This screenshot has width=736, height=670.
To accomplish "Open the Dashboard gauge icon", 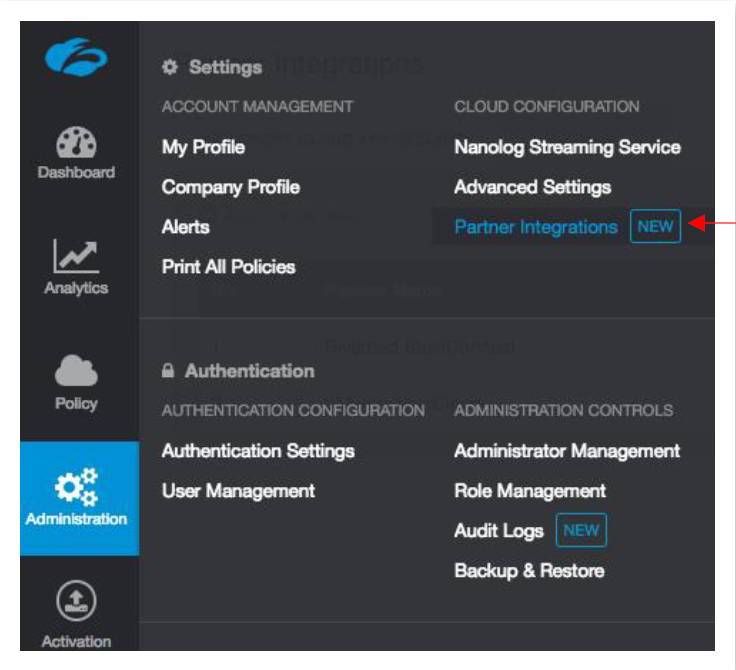I will 77,141.
